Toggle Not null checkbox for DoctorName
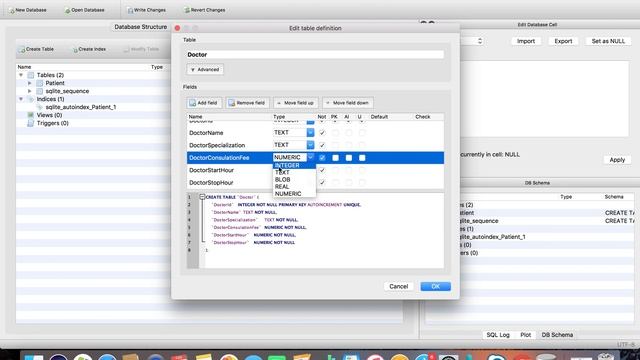Viewport: 640px width, 360px height. (322, 133)
